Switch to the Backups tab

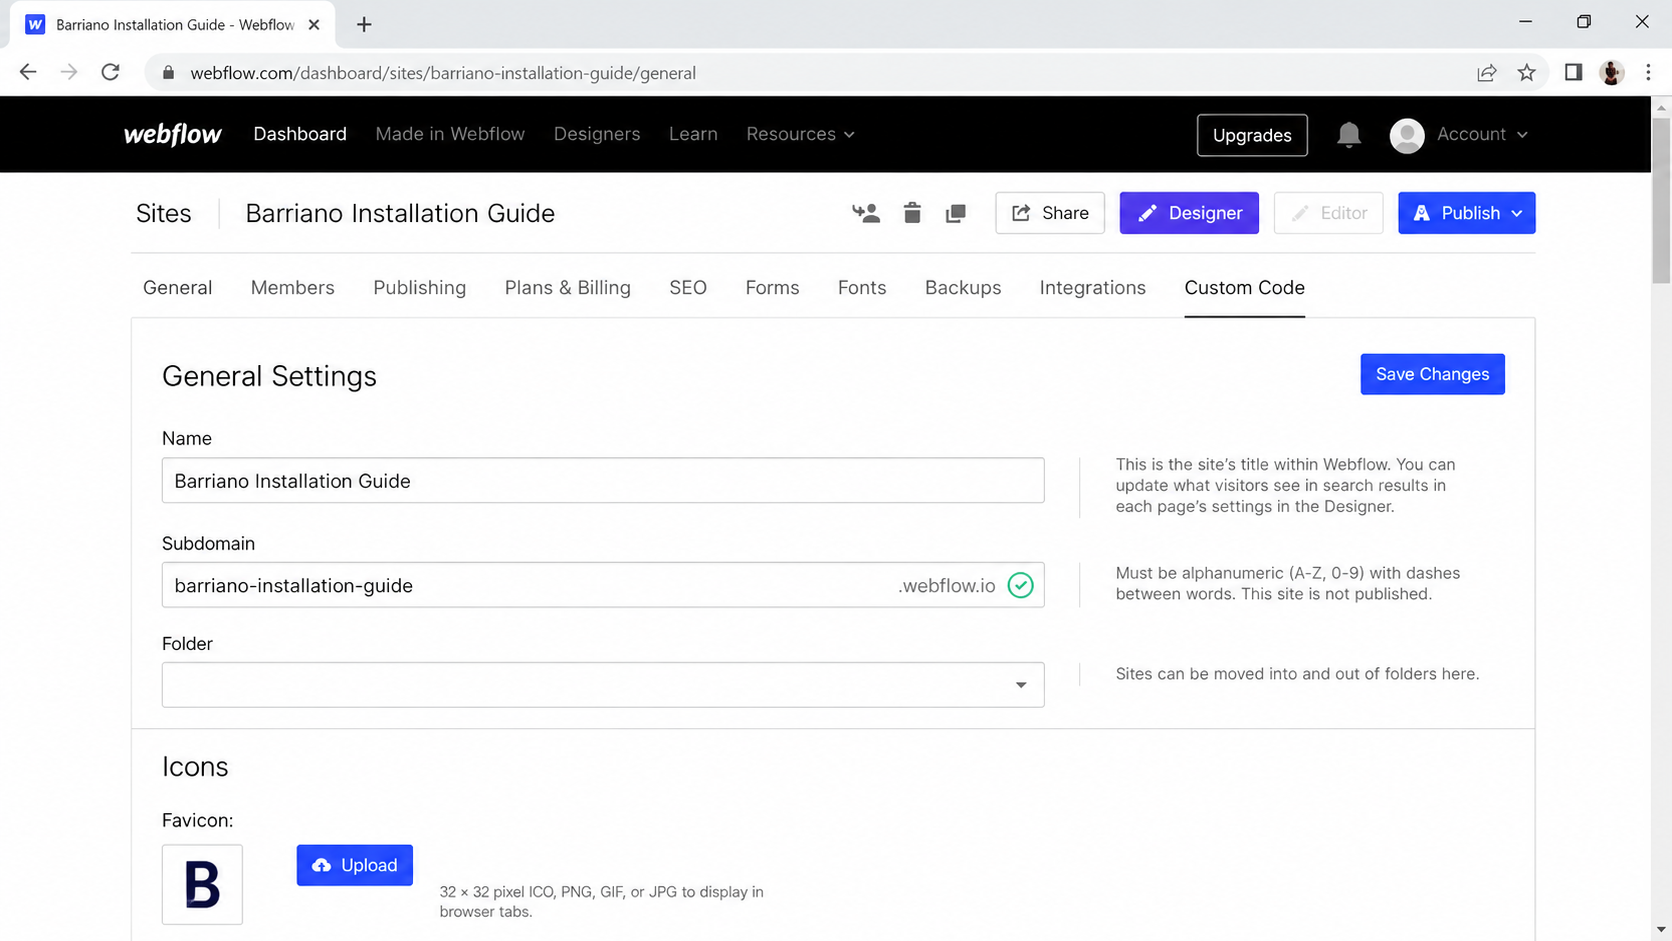963,288
